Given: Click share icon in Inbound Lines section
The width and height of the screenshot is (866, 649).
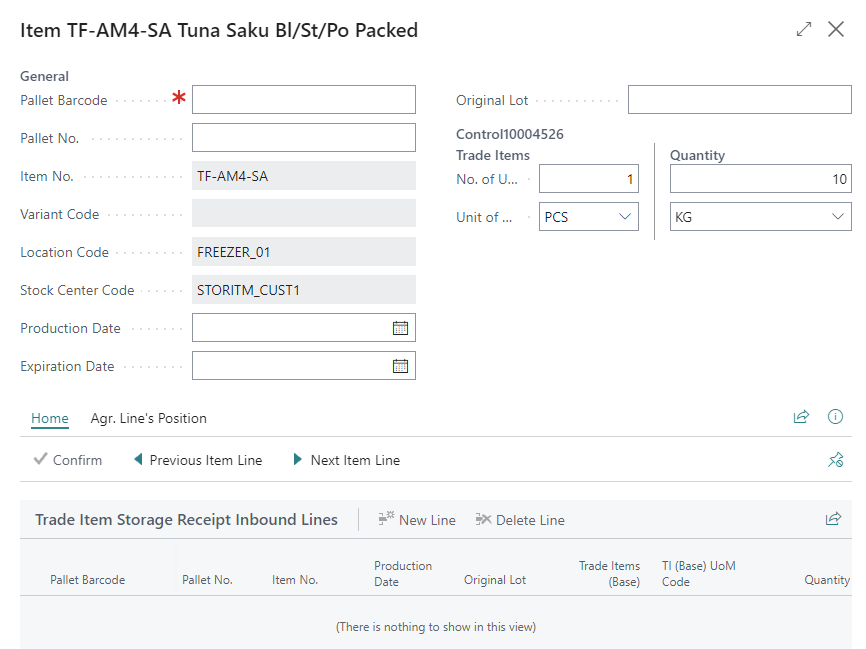Looking at the screenshot, I should pyautogui.click(x=833, y=519).
